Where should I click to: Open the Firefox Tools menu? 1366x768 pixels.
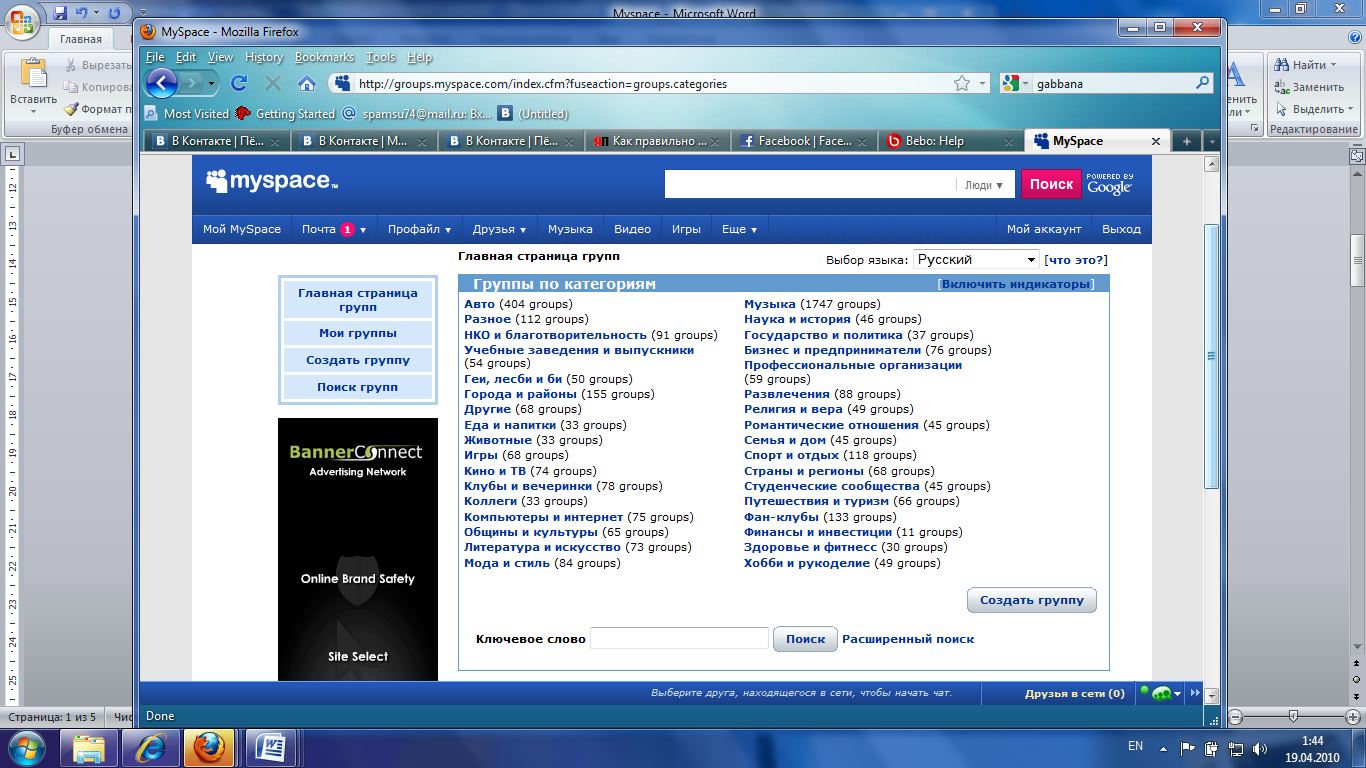coord(381,57)
